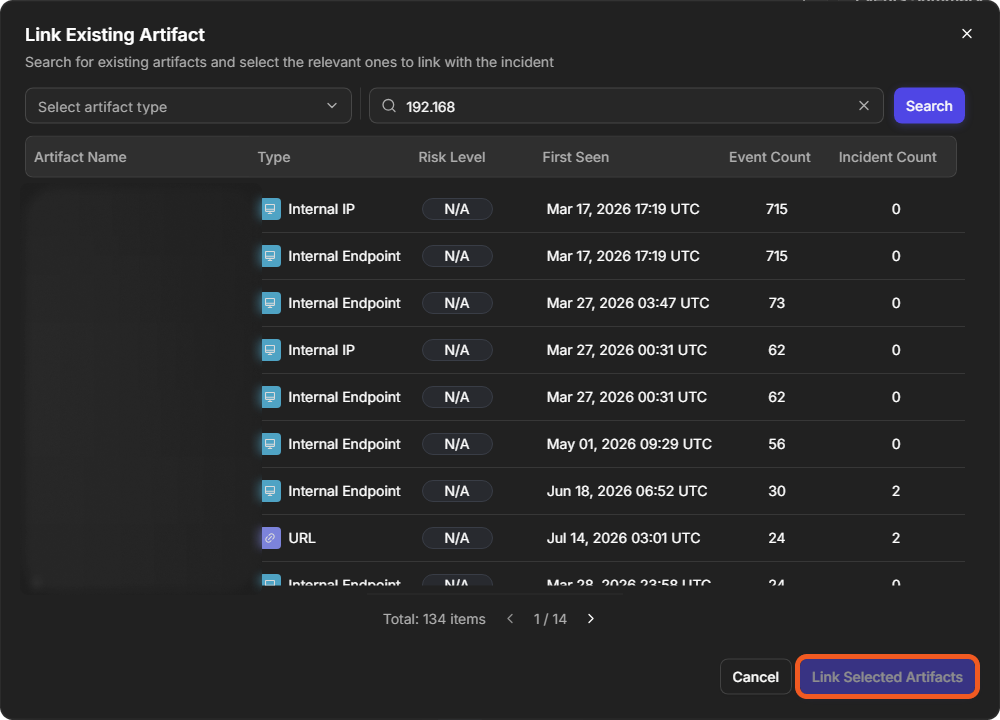Screen dimensions: 1000x720
Task: Click the URL type label
Action: coord(302,538)
